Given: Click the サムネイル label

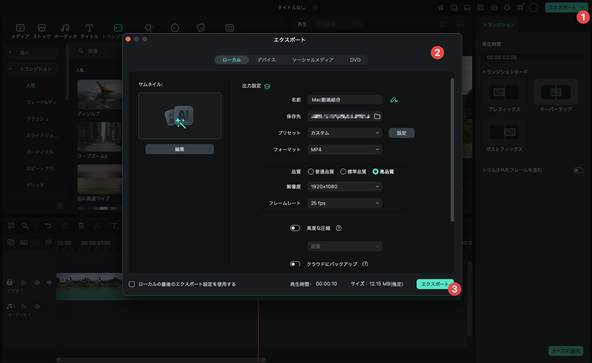Looking at the screenshot, I should [x=151, y=84].
